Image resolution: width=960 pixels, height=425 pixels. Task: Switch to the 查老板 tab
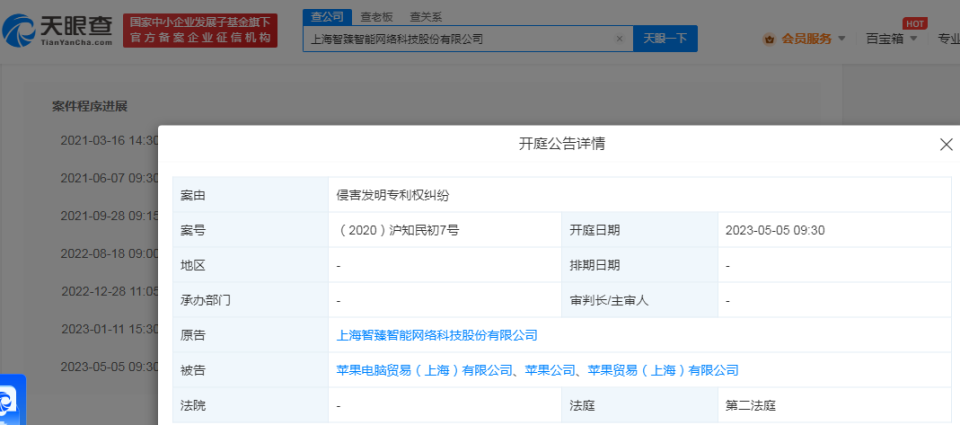(377, 17)
